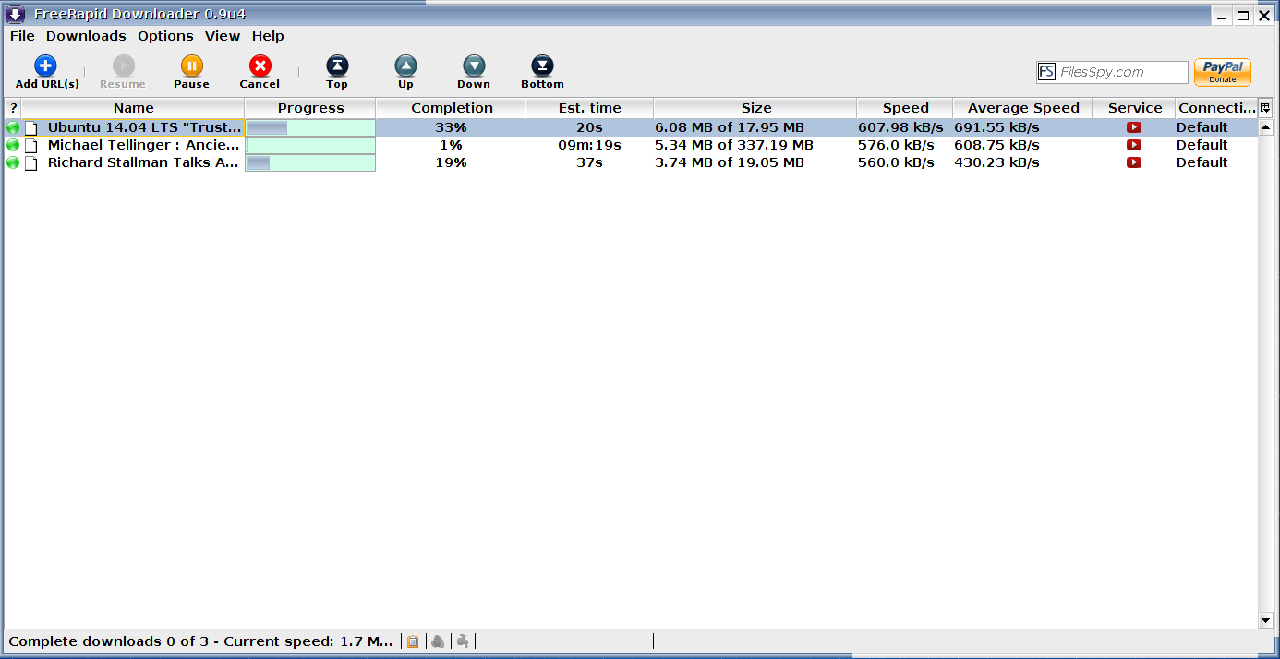1280x659 pixels.
Task: Cancel the selected download
Action: (x=260, y=67)
